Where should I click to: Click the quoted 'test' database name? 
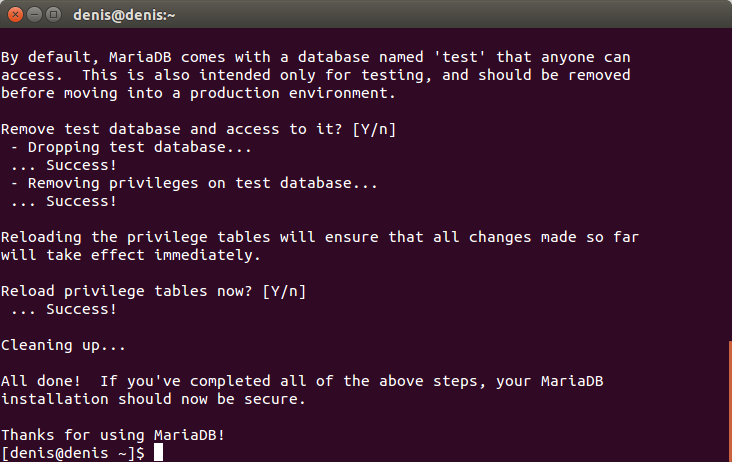pyautogui.click(x=460, y=57)
